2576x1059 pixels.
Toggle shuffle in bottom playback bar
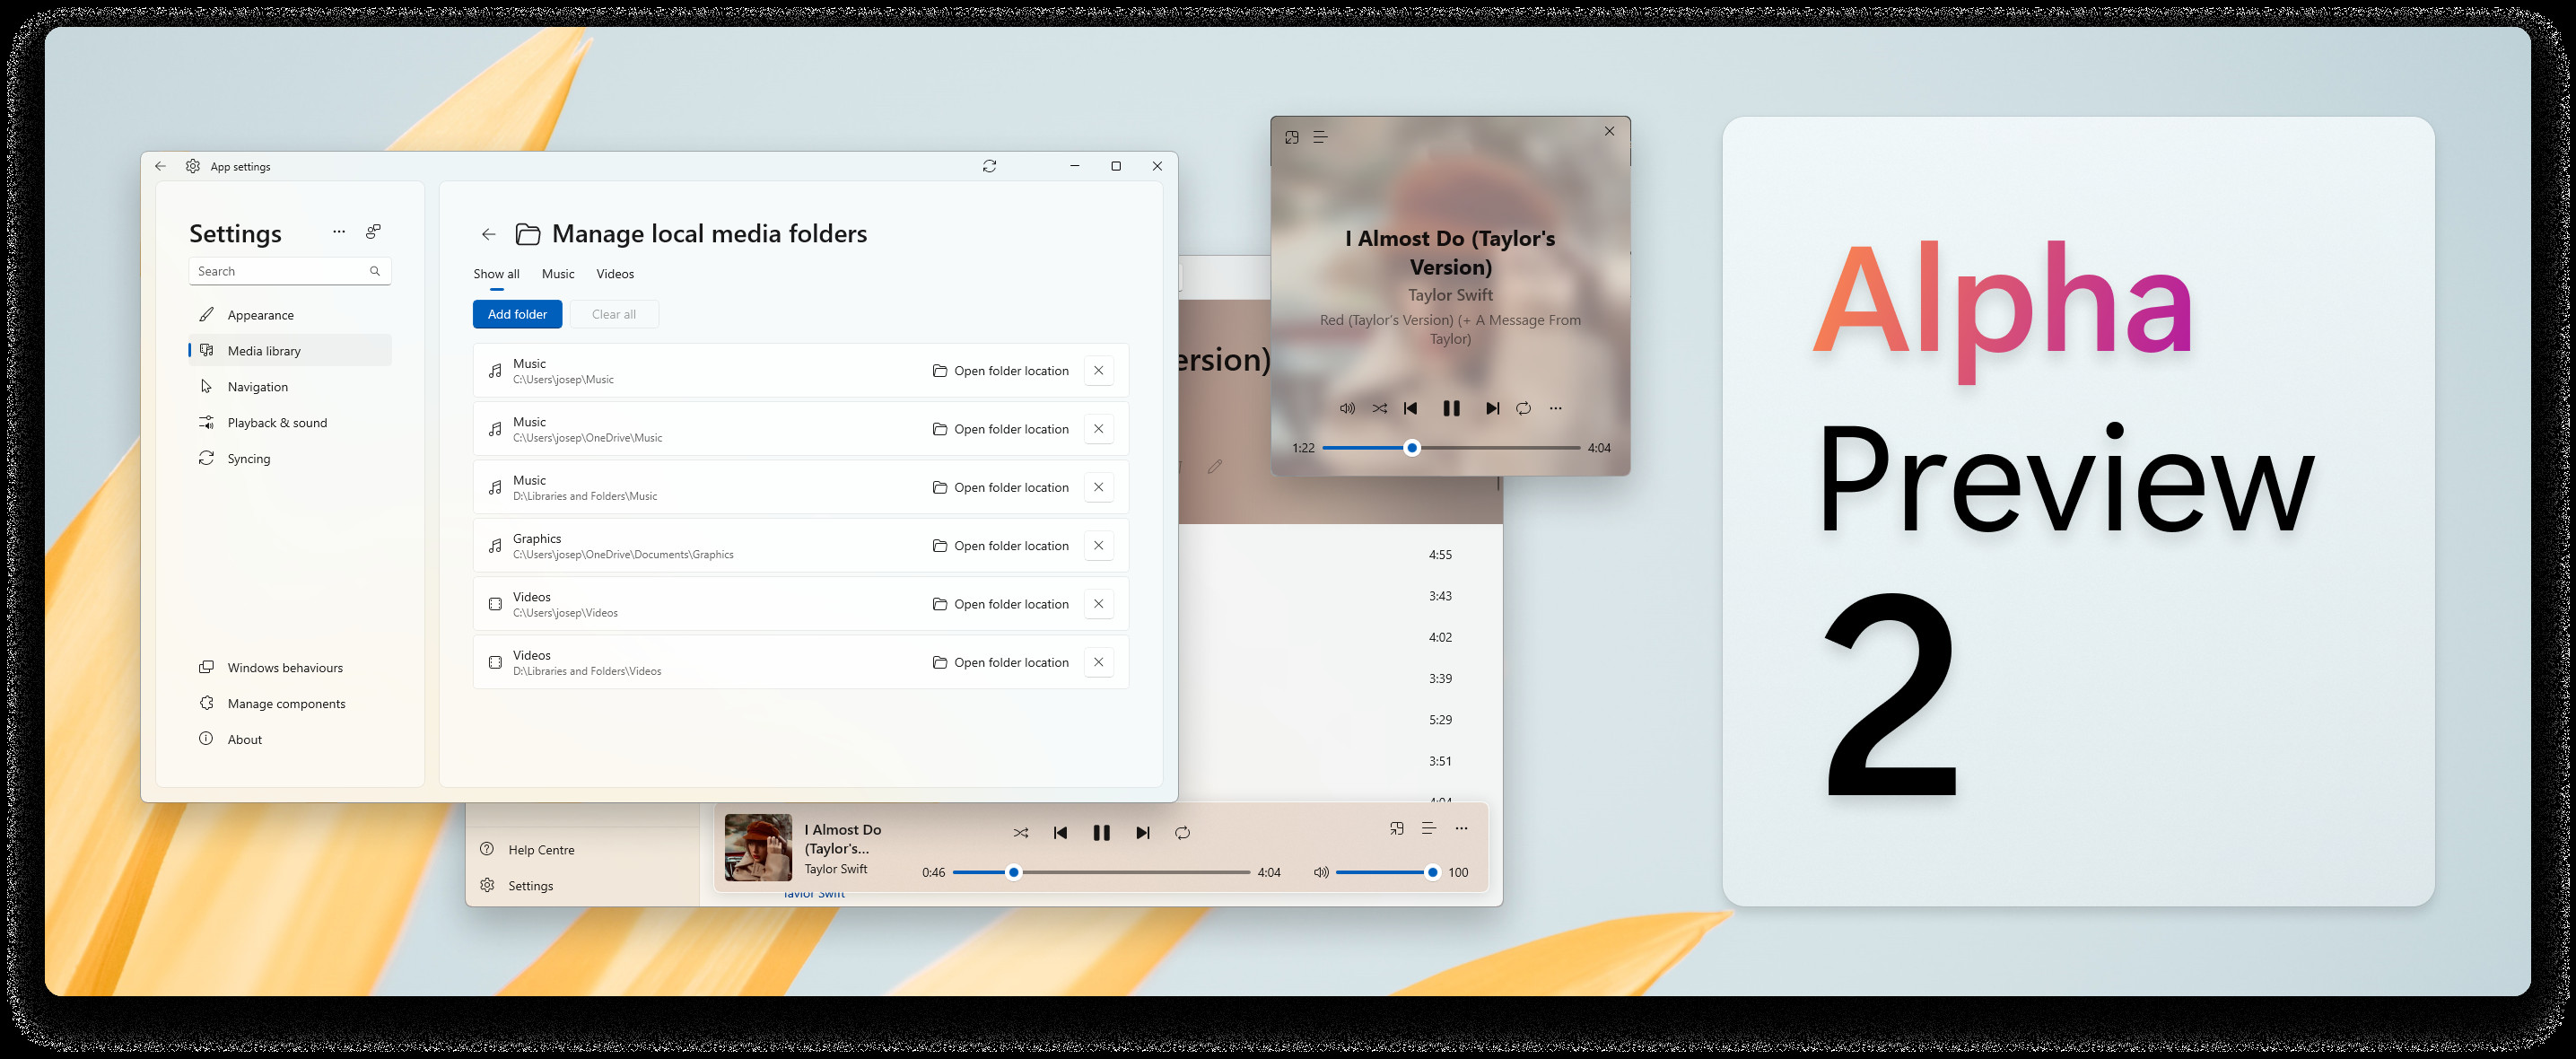coord(1020,833)
